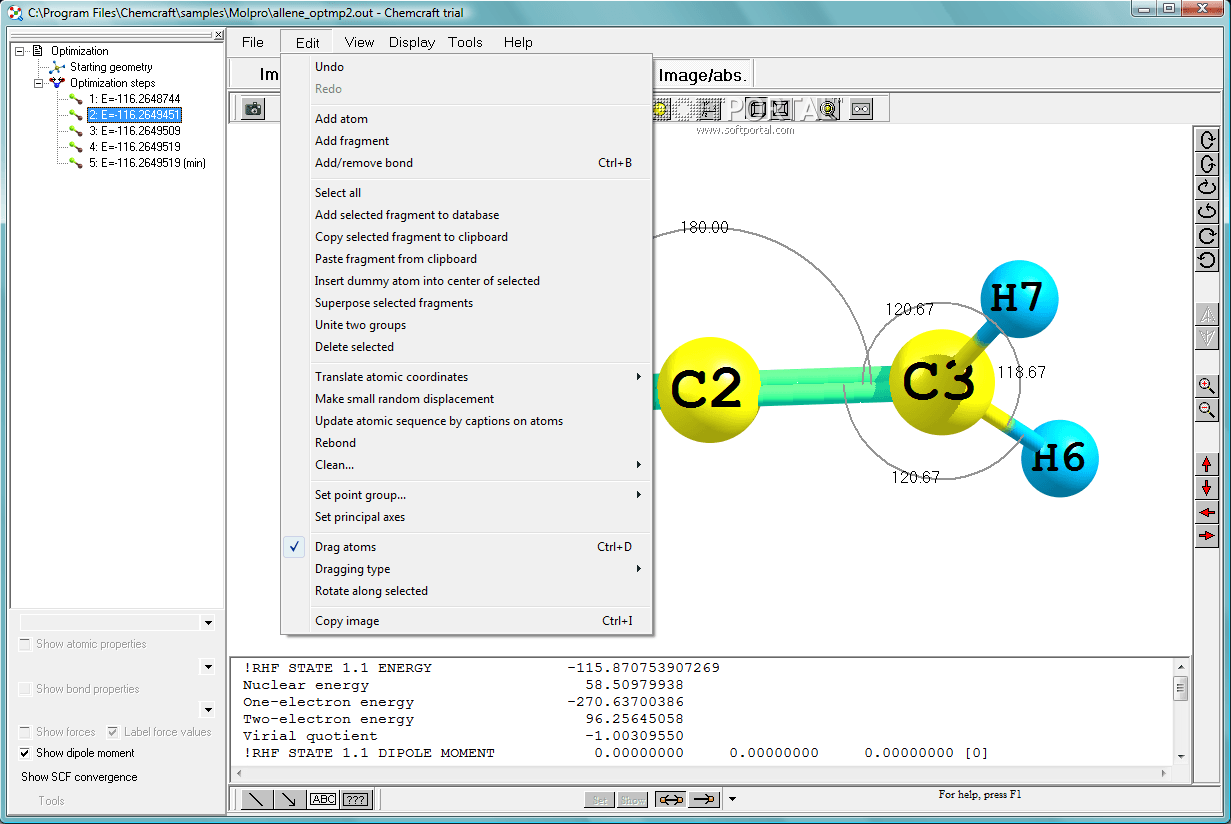This screenshot has width=1231, height=824.
Task: Select step 1: E=-116.2648744
Action: (134, 99)
